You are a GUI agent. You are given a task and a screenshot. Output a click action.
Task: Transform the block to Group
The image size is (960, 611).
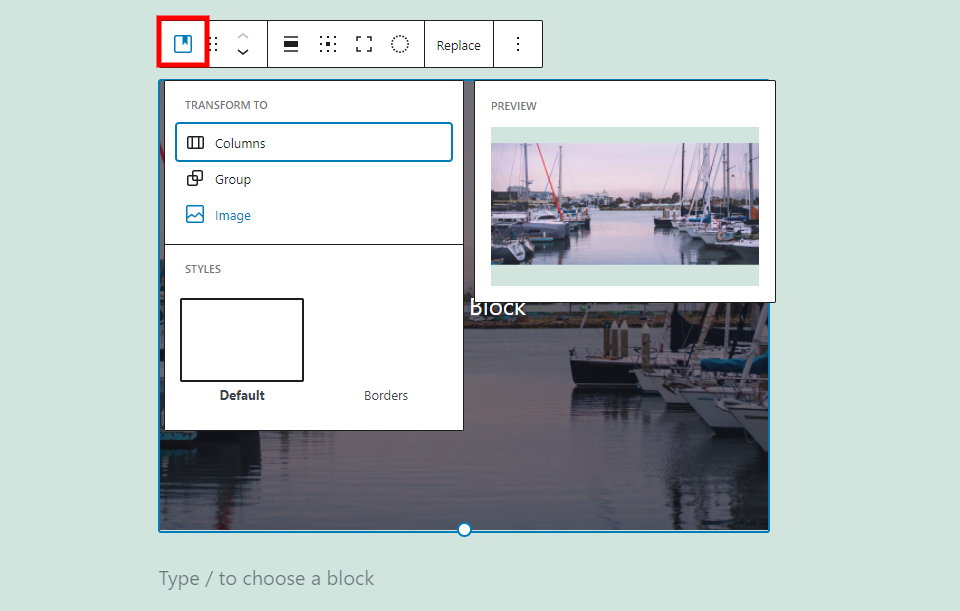pos(232,179)
